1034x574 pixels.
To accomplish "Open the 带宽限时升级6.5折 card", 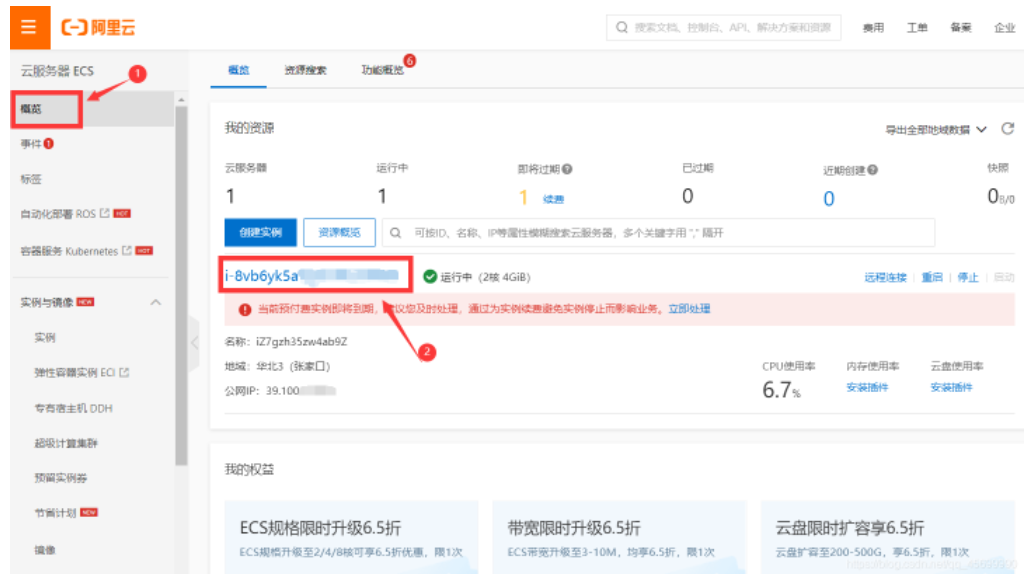I will pos(619,537).
